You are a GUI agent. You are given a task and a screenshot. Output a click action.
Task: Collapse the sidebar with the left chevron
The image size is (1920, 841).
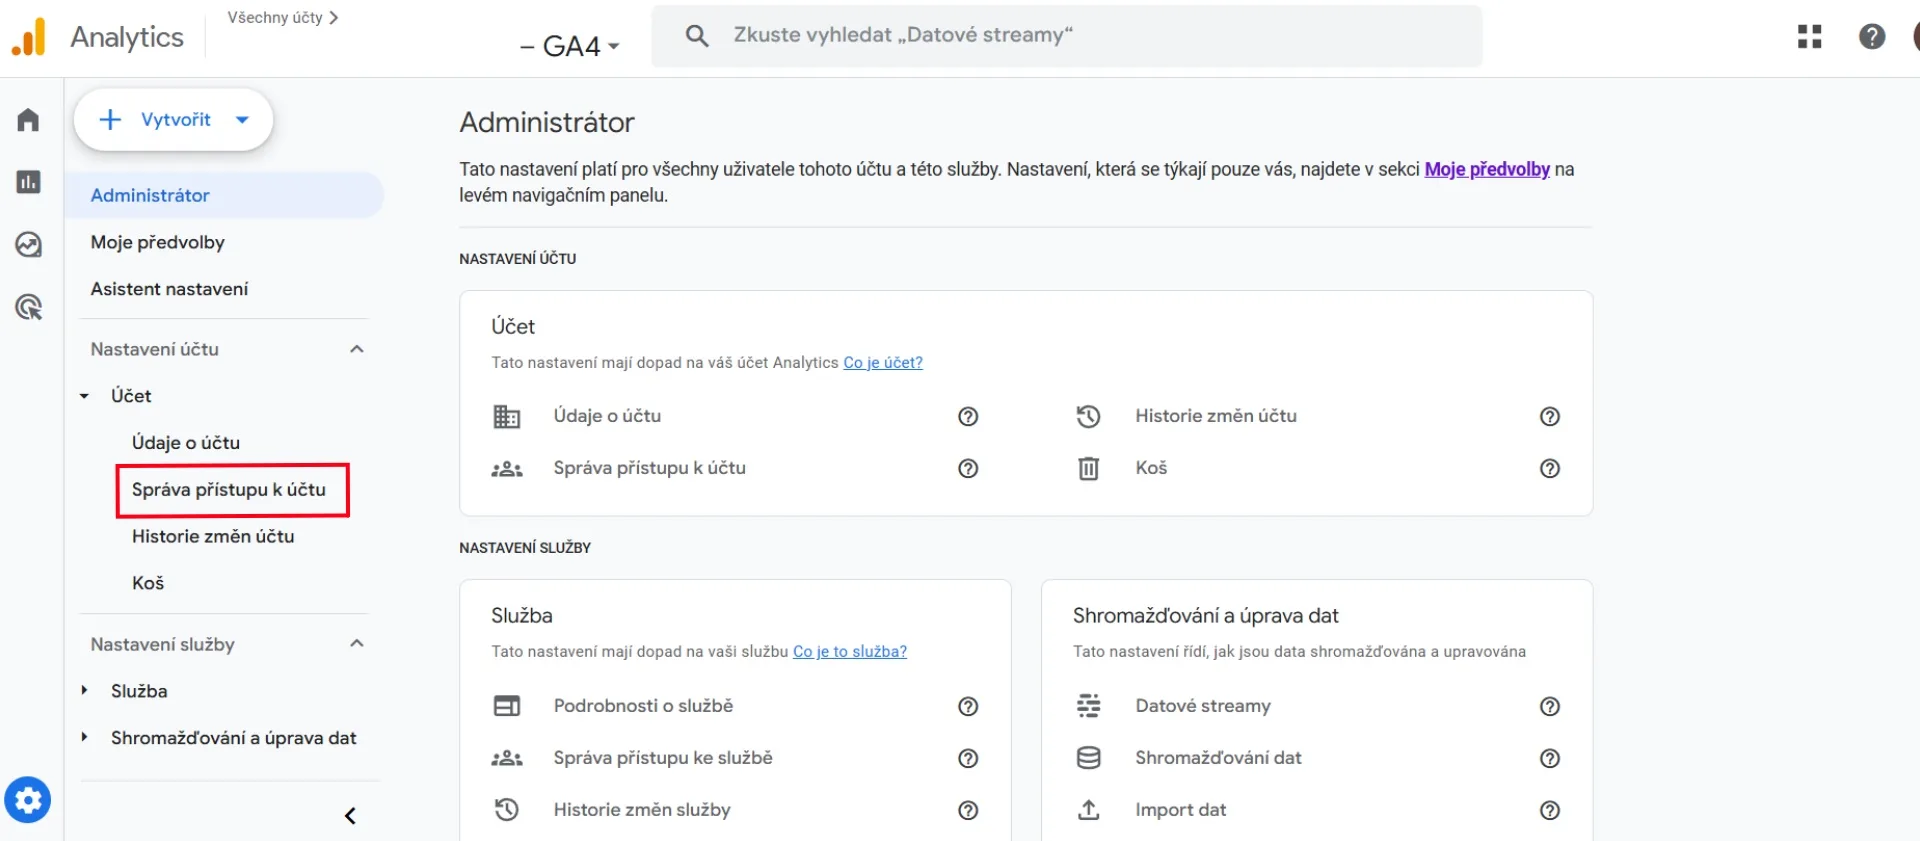[x=350, y=816]
